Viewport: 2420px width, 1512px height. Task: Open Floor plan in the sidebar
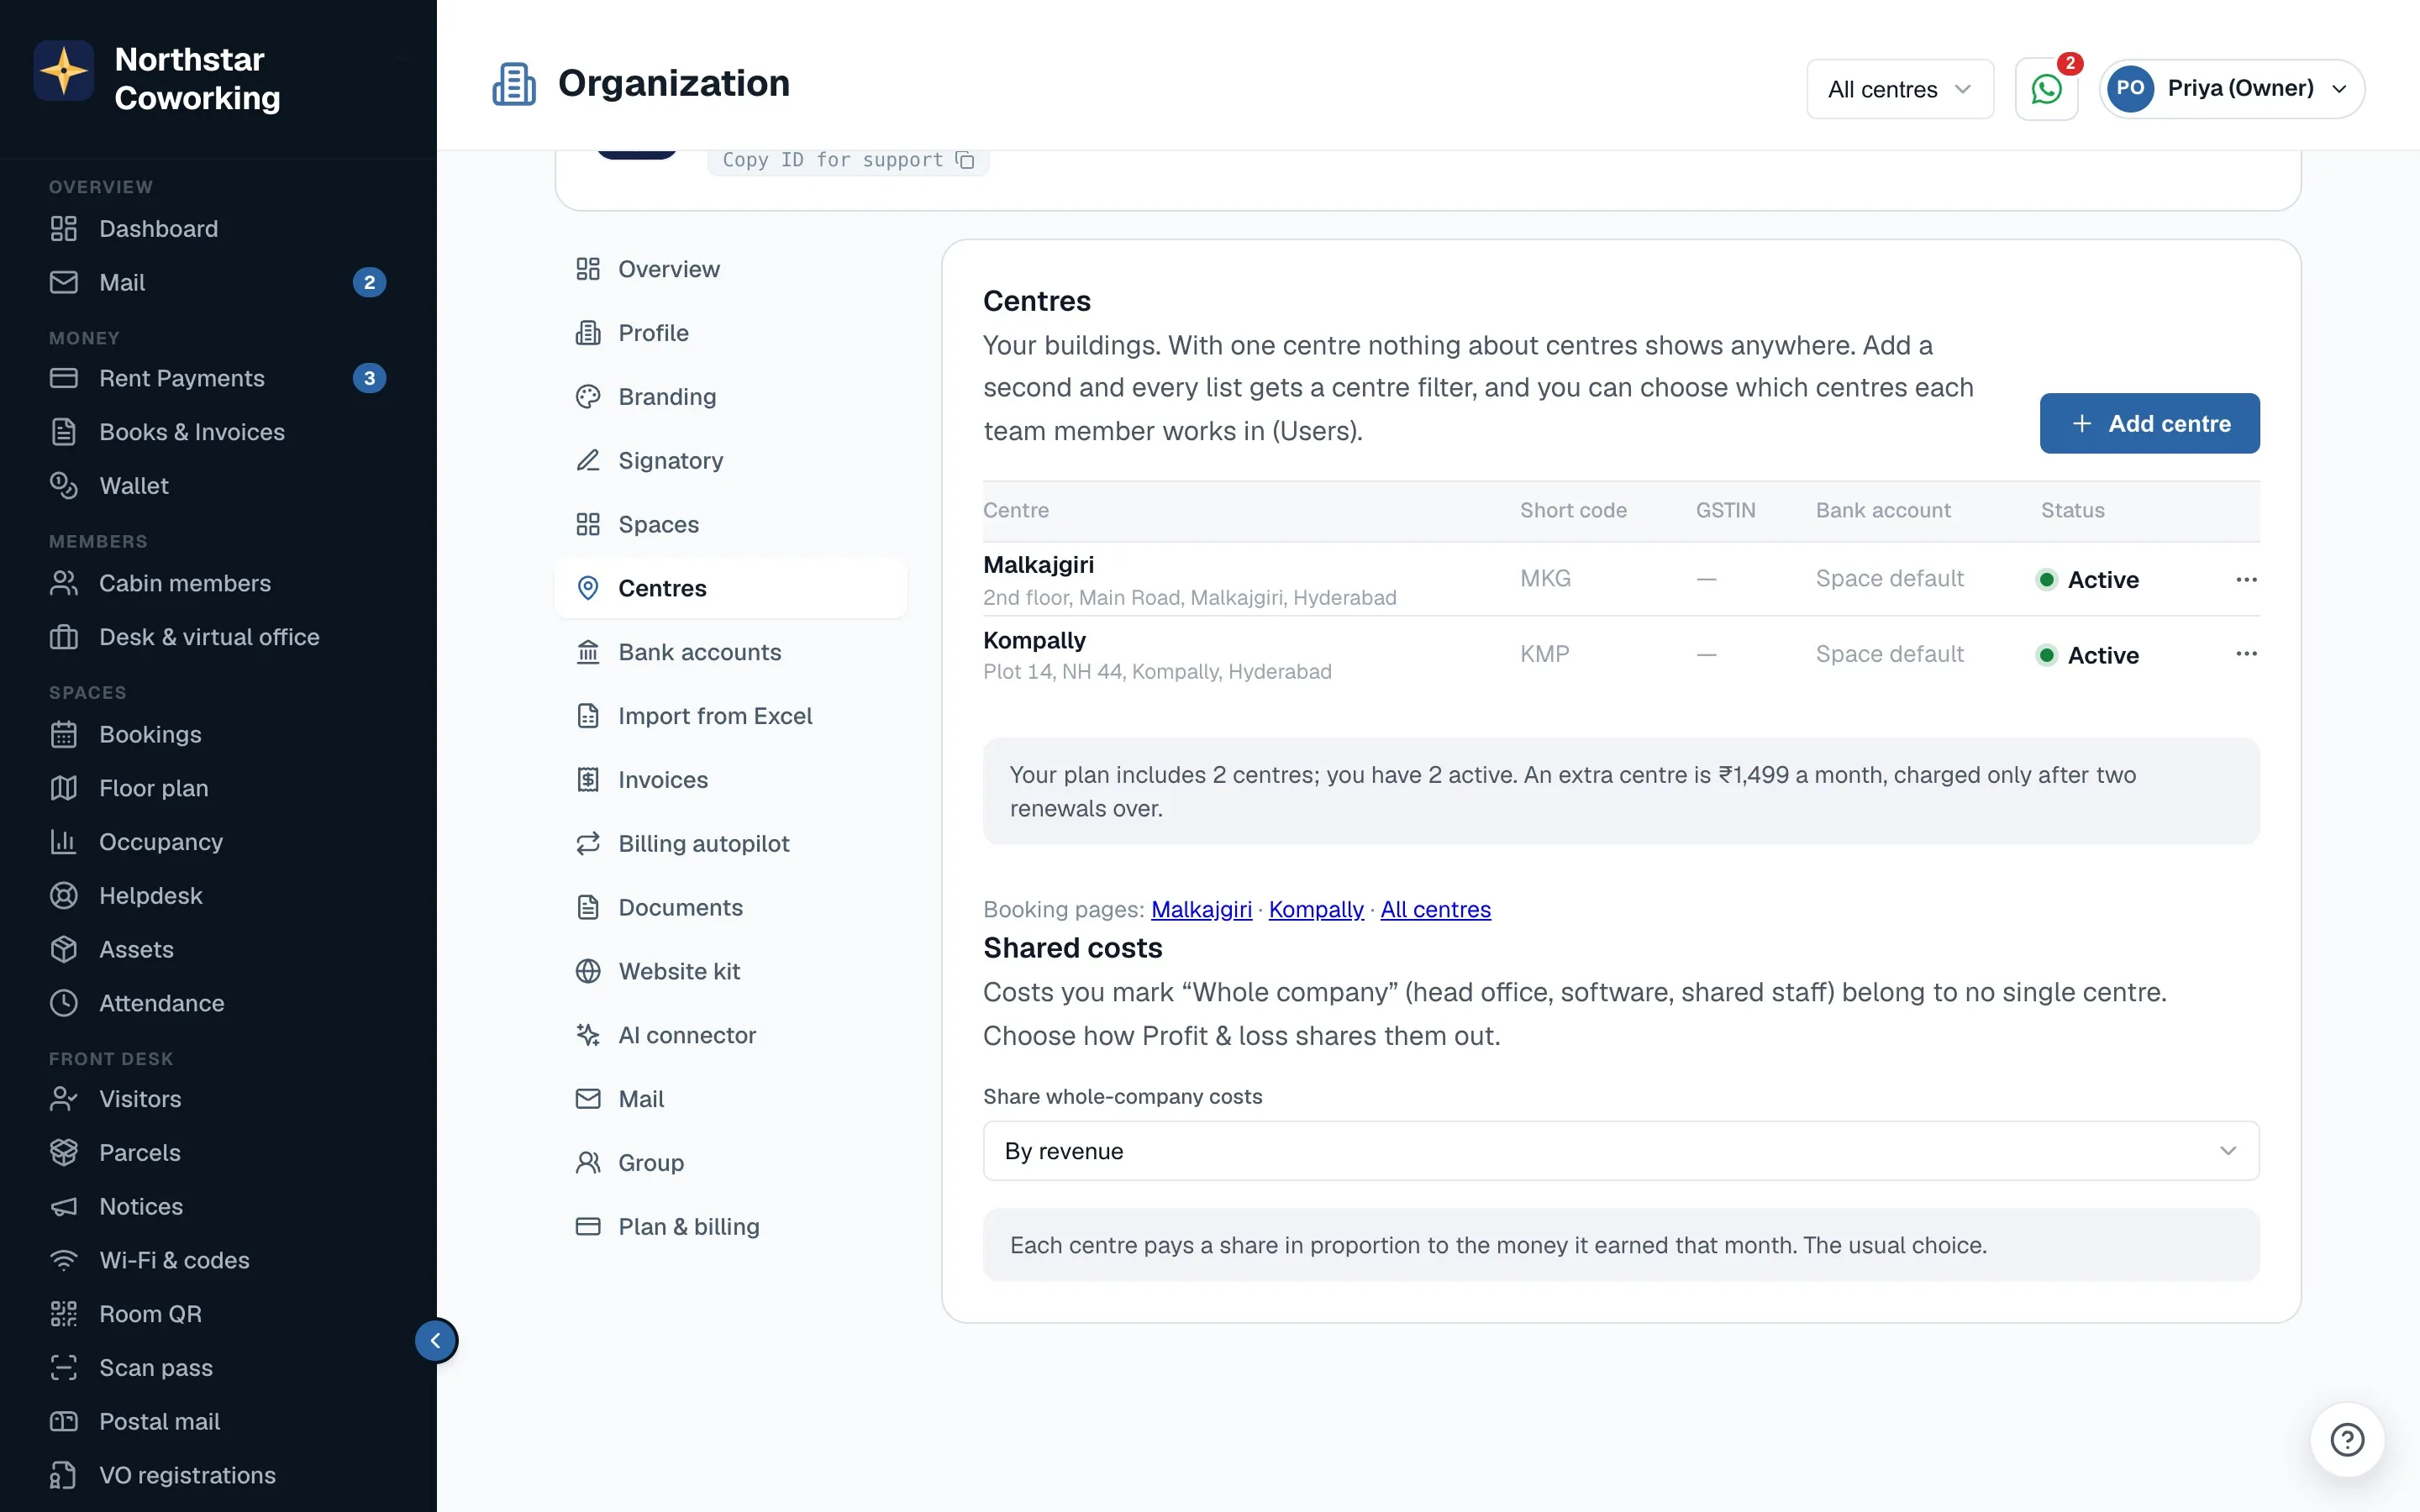tap(218, 788)
